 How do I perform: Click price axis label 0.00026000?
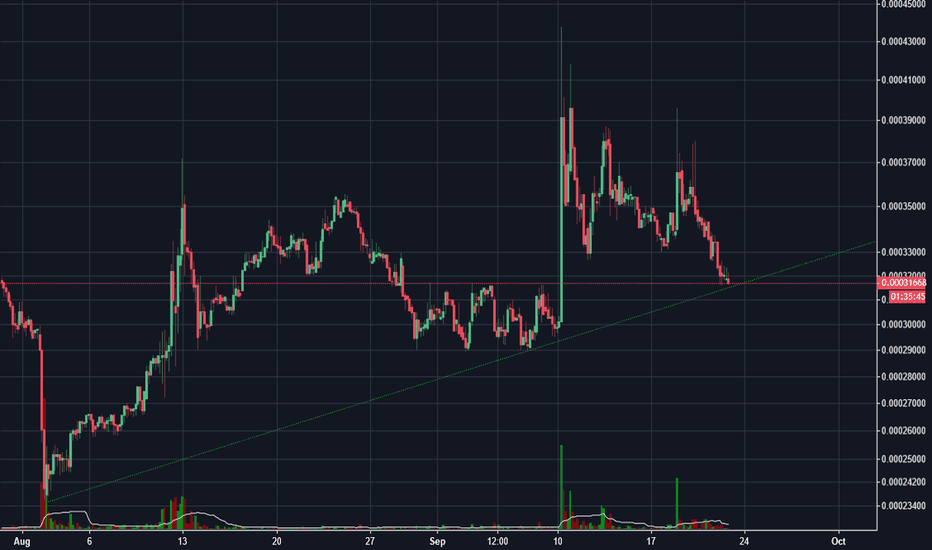(903, 430)
